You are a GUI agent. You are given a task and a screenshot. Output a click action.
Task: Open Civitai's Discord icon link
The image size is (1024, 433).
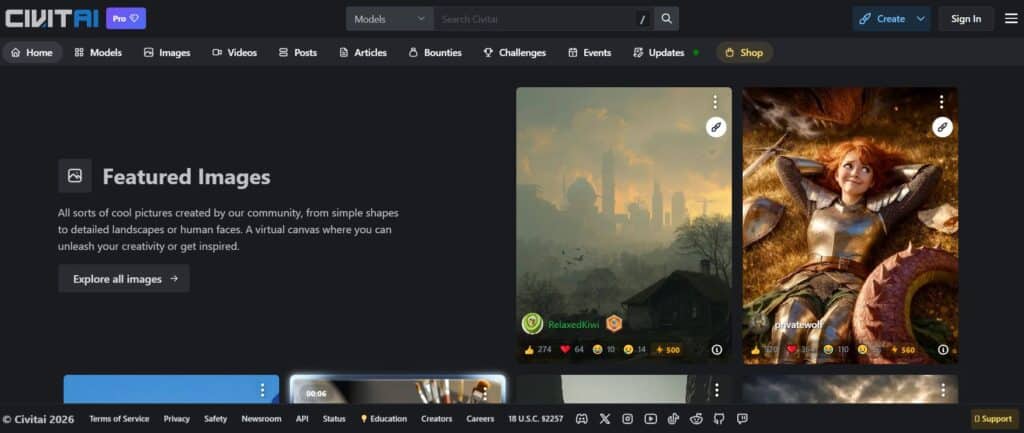[x=581, y=419]
